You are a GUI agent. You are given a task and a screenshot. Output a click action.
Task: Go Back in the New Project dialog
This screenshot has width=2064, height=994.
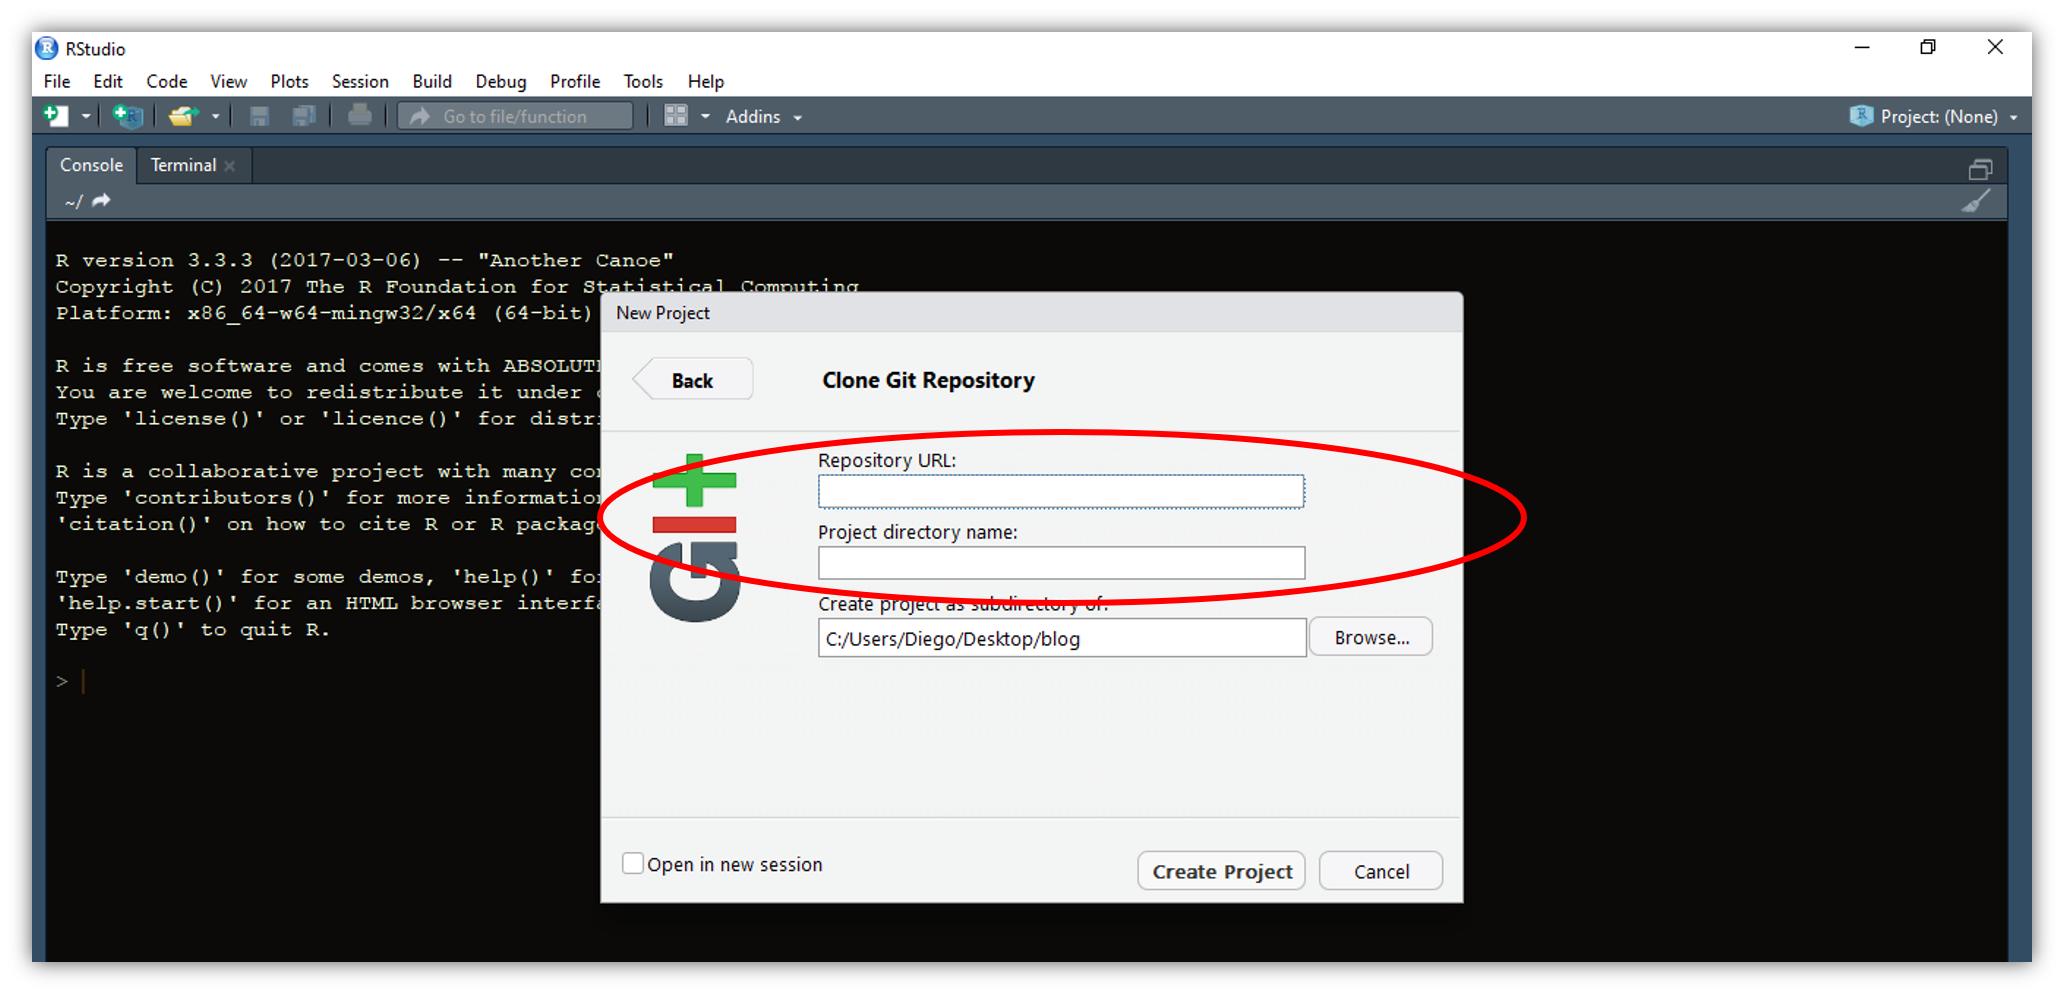coord(692,380)
